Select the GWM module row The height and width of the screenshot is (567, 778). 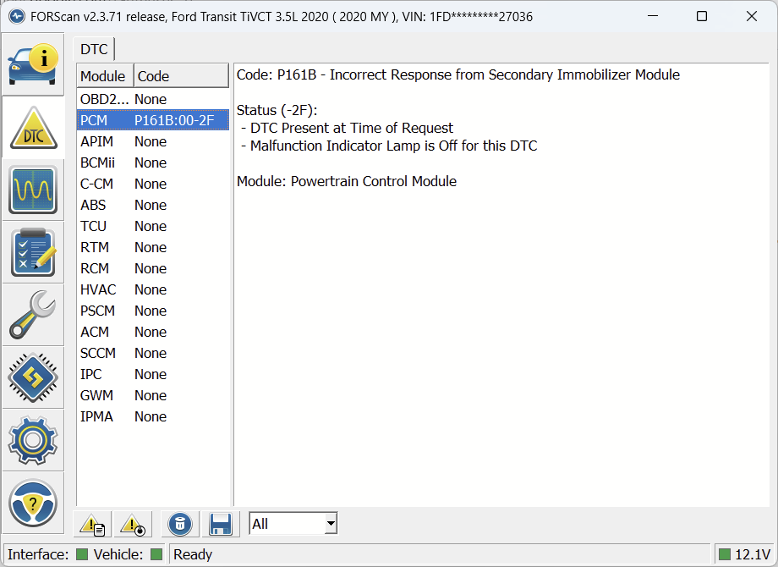(x=153, y=395)
